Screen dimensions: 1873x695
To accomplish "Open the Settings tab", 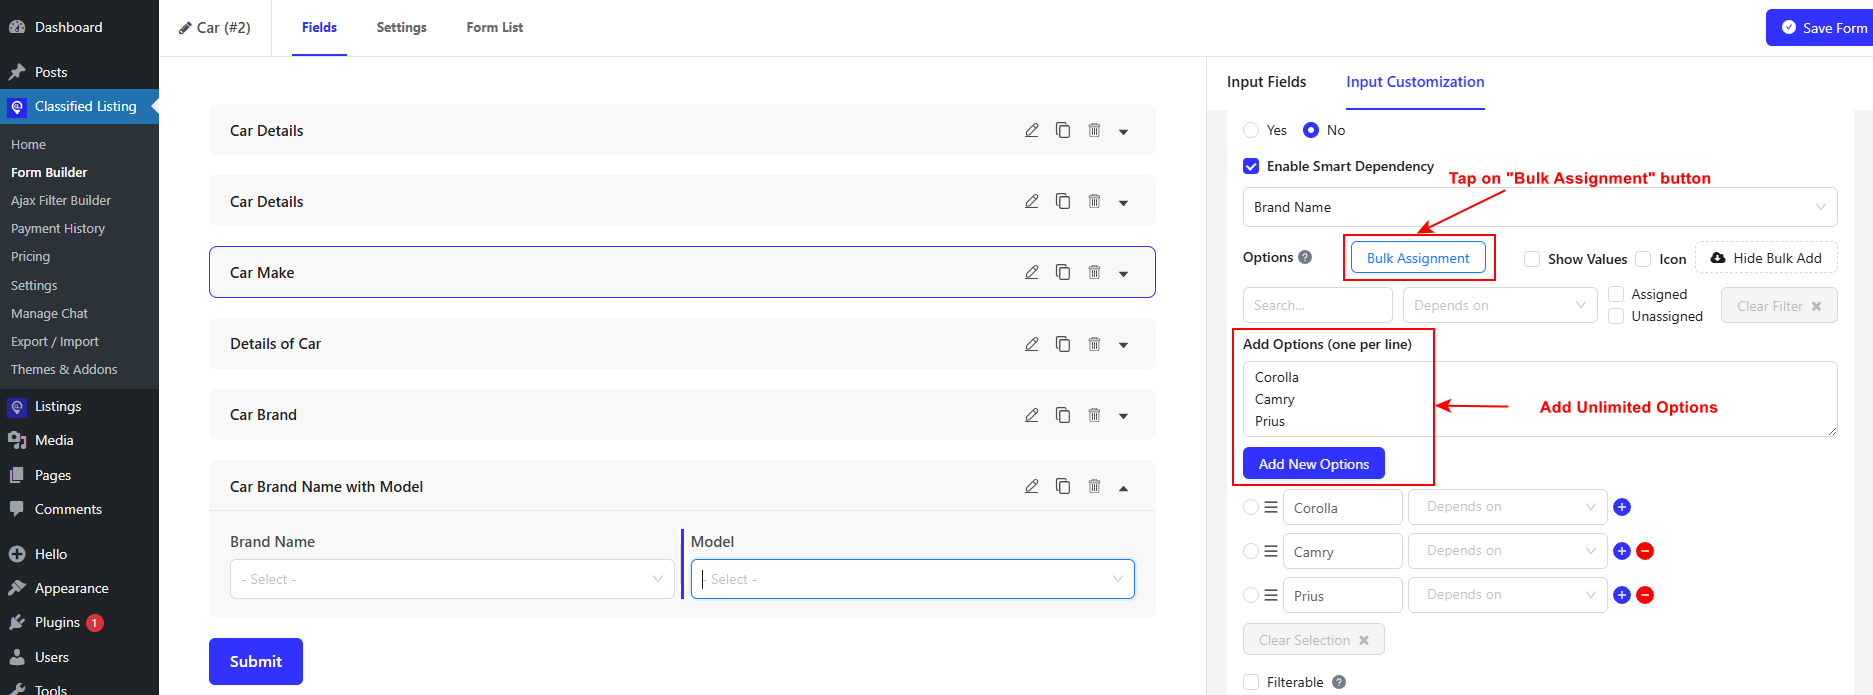I will pyautogui.click(x=401, y=27).
